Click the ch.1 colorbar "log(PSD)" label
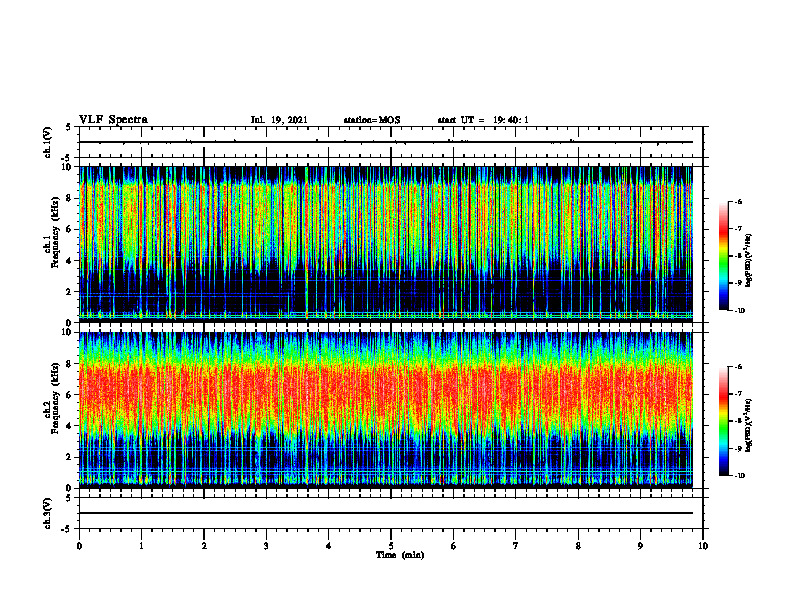Screen dimensions: 792x612 (749, 261)
